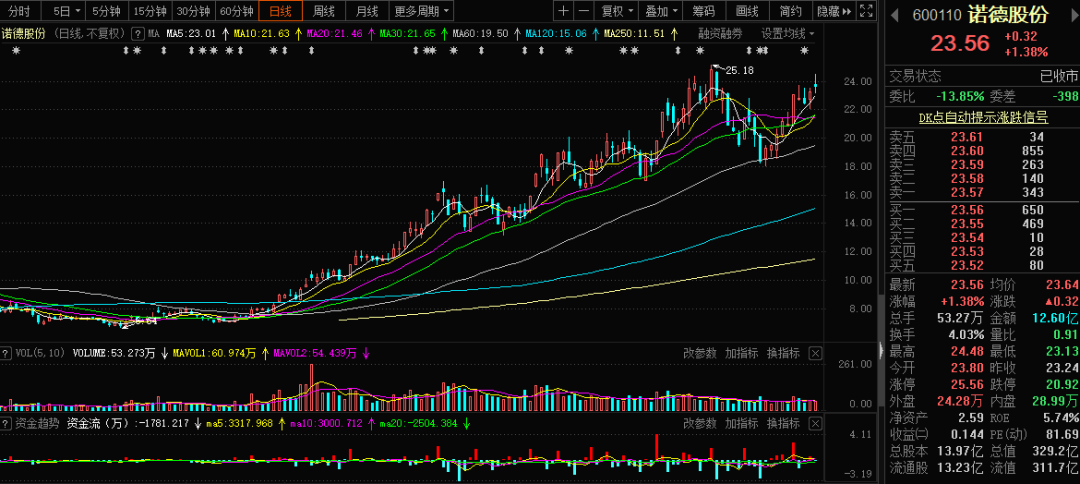Switch to 周线 weekly tab
The width and height of the screenshot is (1080, 484).
point(323,11)
